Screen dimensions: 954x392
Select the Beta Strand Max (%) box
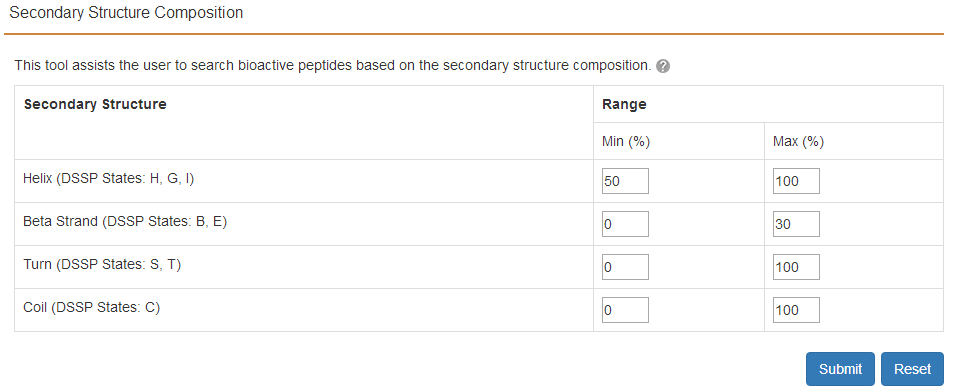pos(796,224)
